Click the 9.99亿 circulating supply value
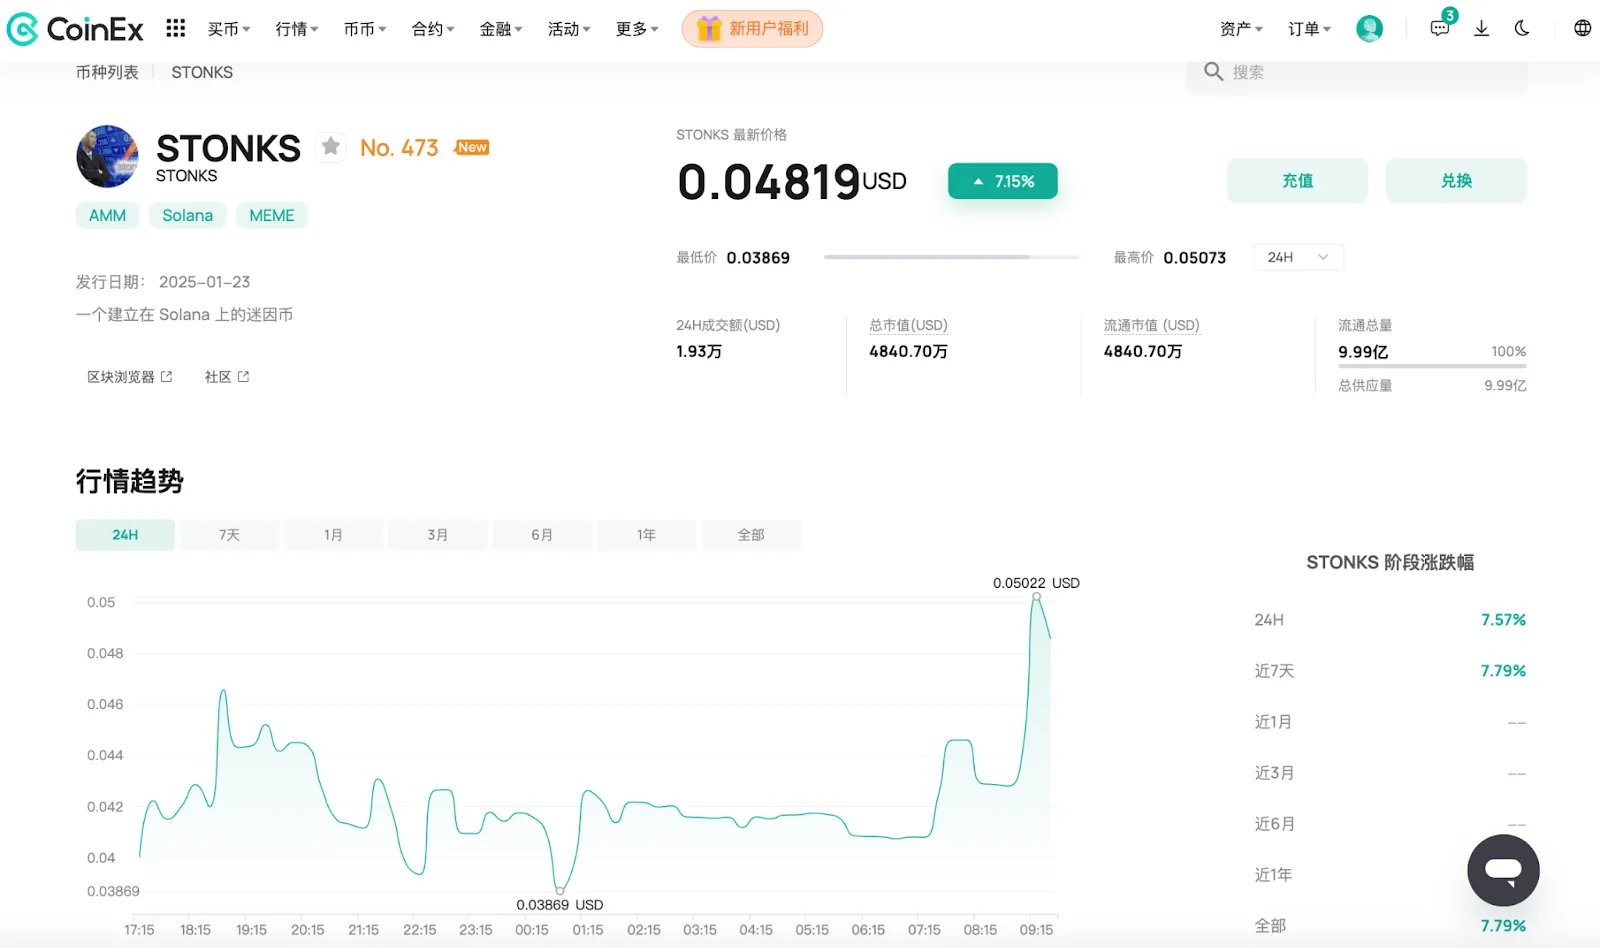This screenshot has height=948, width=1600. click(1363, 352)
